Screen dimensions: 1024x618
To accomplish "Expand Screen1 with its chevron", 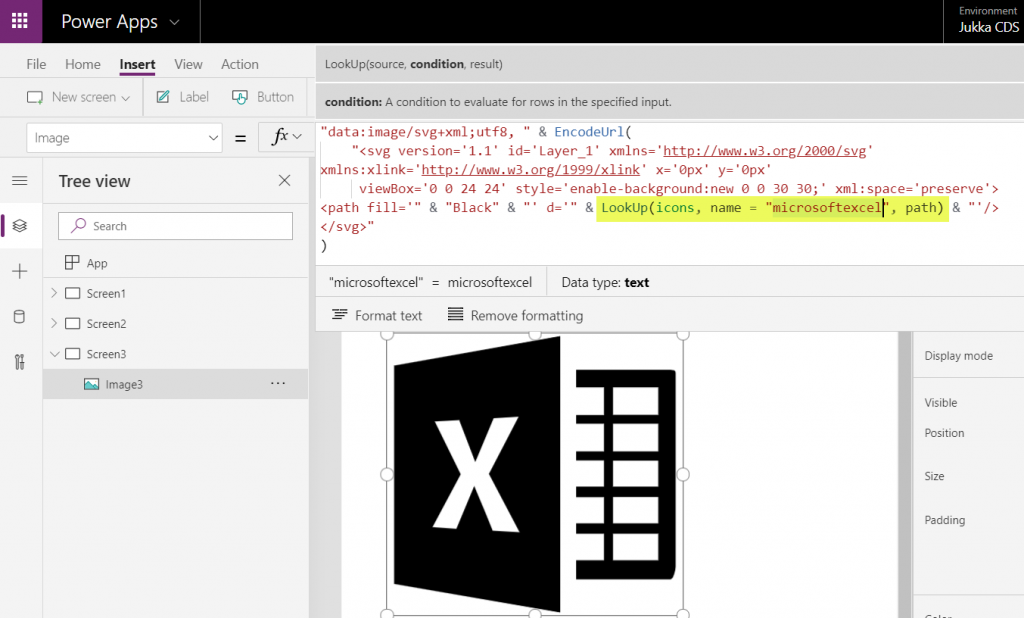I will click(54, 293).
